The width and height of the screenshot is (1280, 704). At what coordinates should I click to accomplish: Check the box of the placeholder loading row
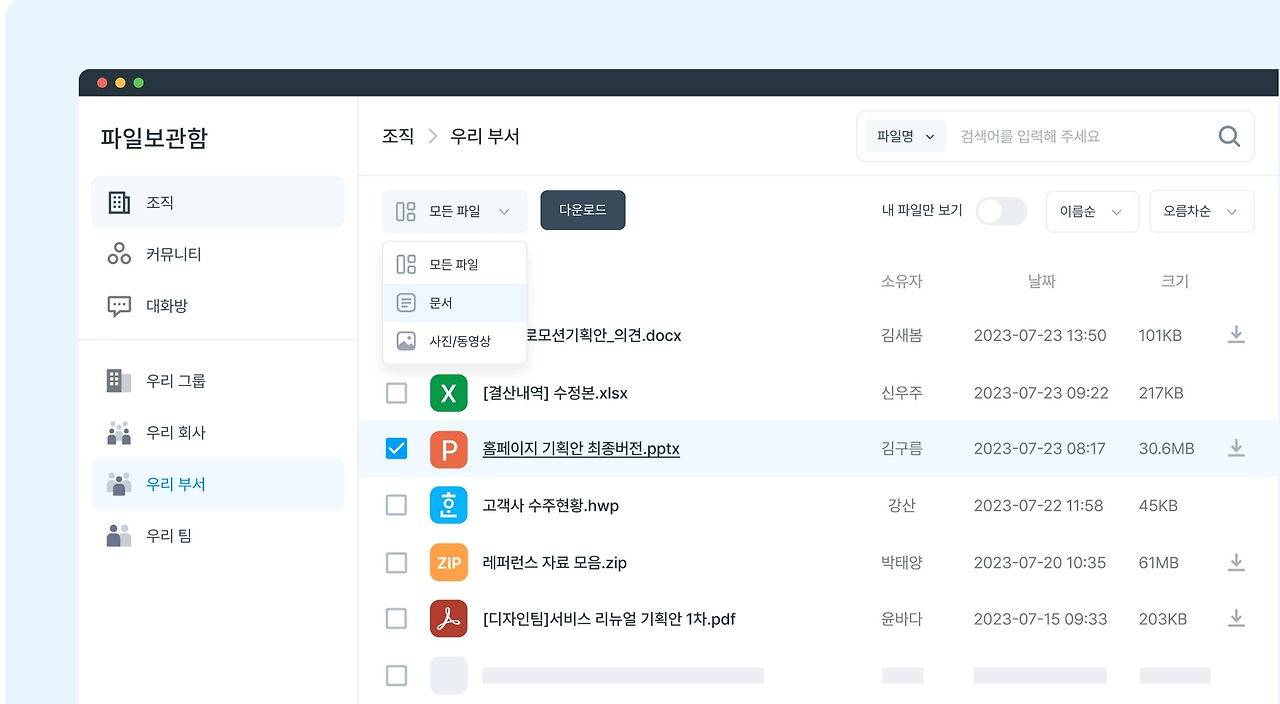coord(397,676)
